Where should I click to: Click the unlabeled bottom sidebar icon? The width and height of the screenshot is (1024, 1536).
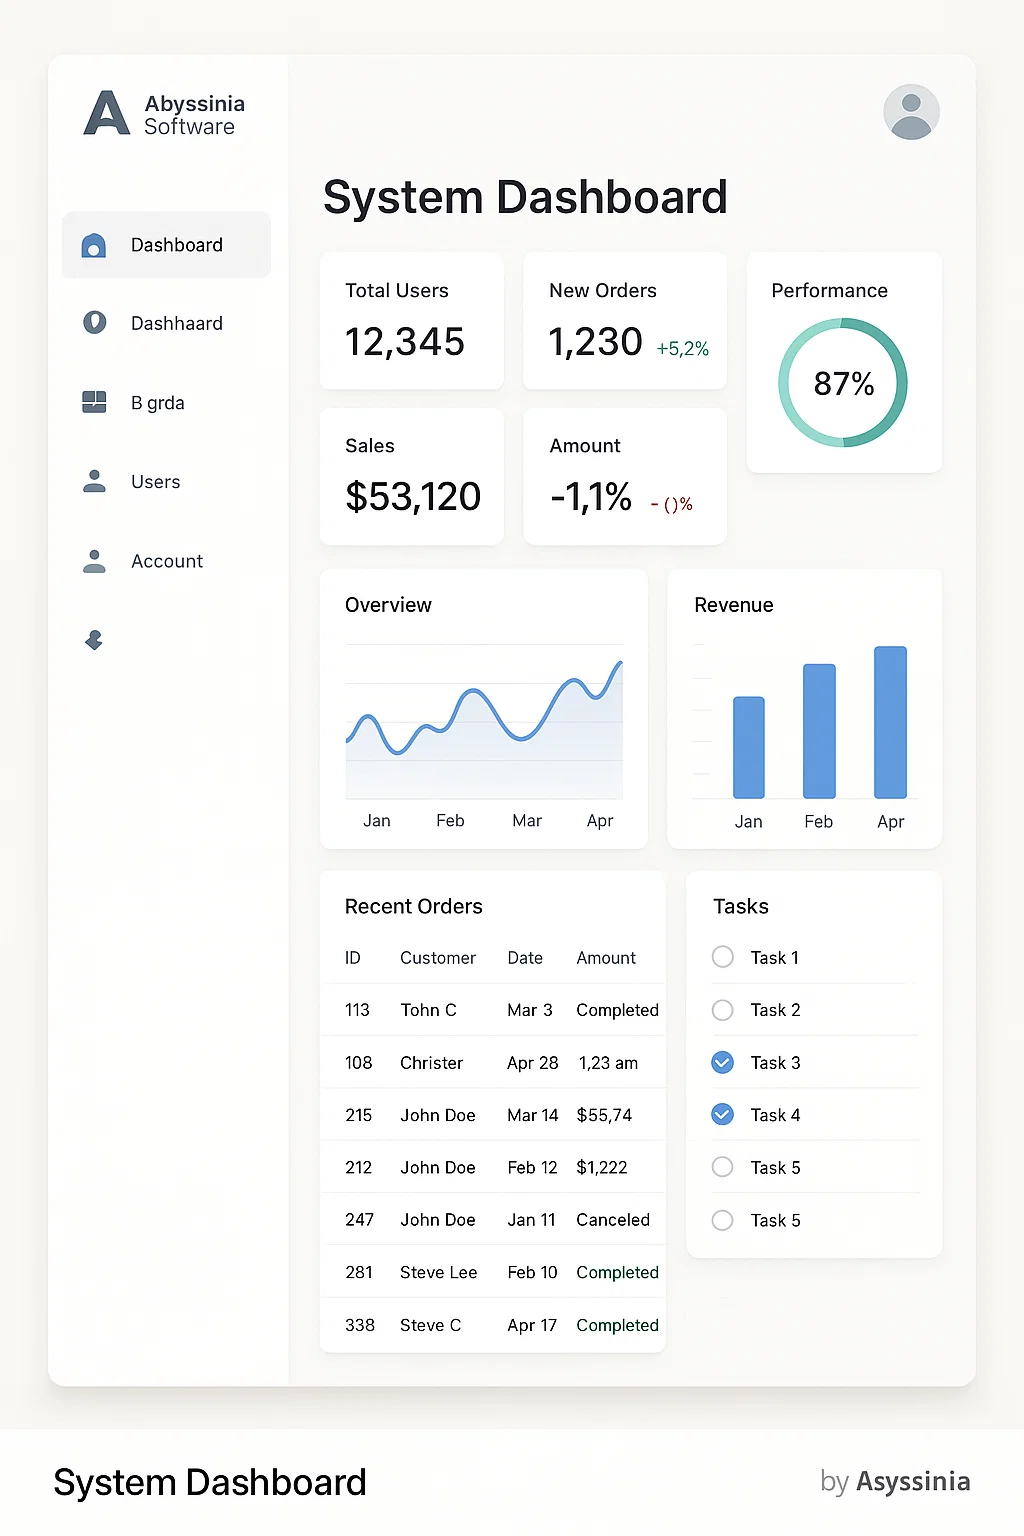point(94,640)
